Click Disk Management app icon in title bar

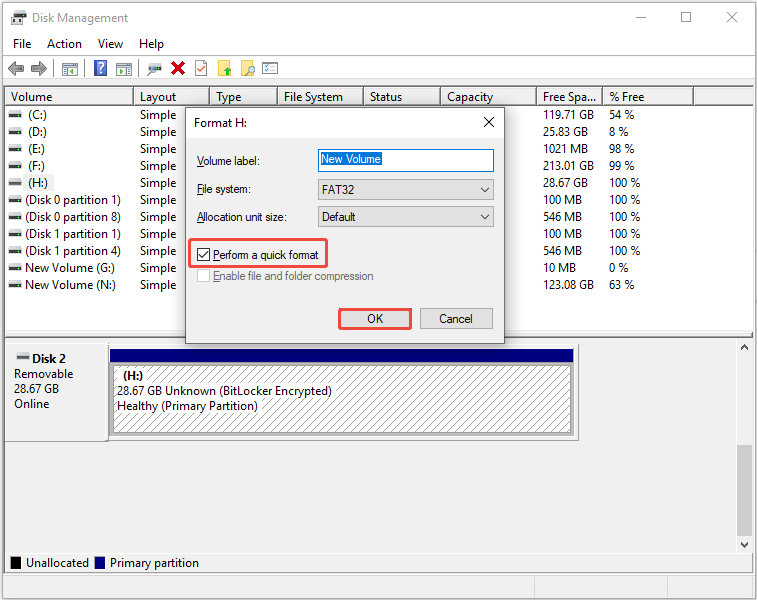point(18,18)
